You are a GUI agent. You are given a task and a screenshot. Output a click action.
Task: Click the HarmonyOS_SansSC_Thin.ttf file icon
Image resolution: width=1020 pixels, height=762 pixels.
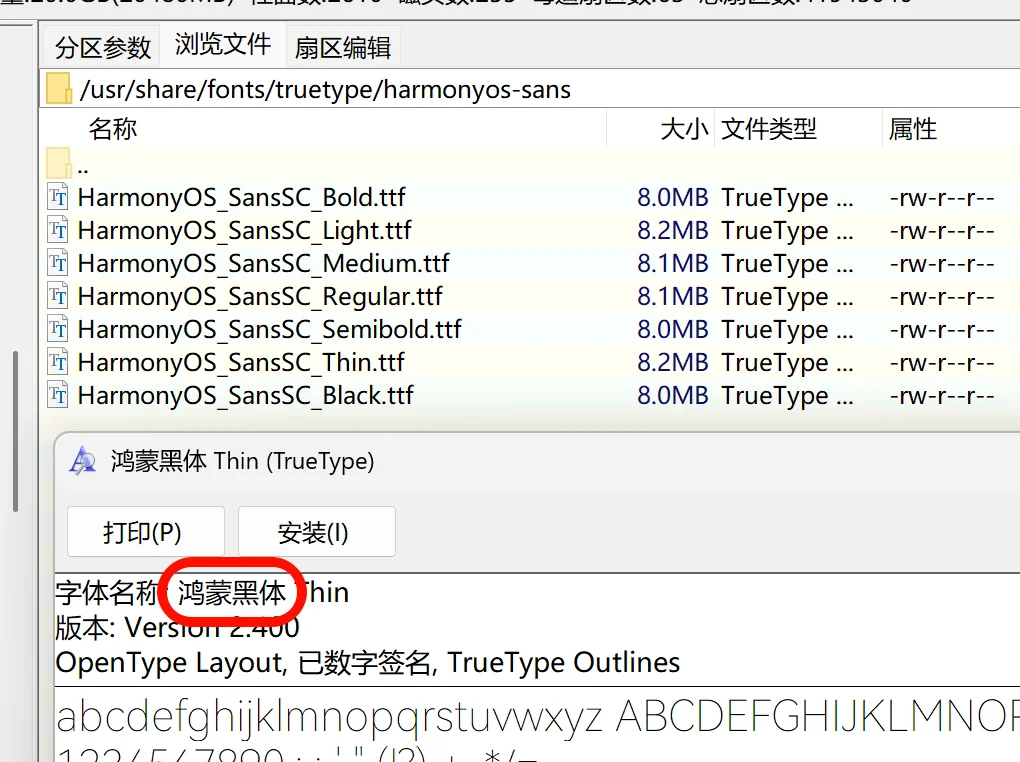pos(58,362)
